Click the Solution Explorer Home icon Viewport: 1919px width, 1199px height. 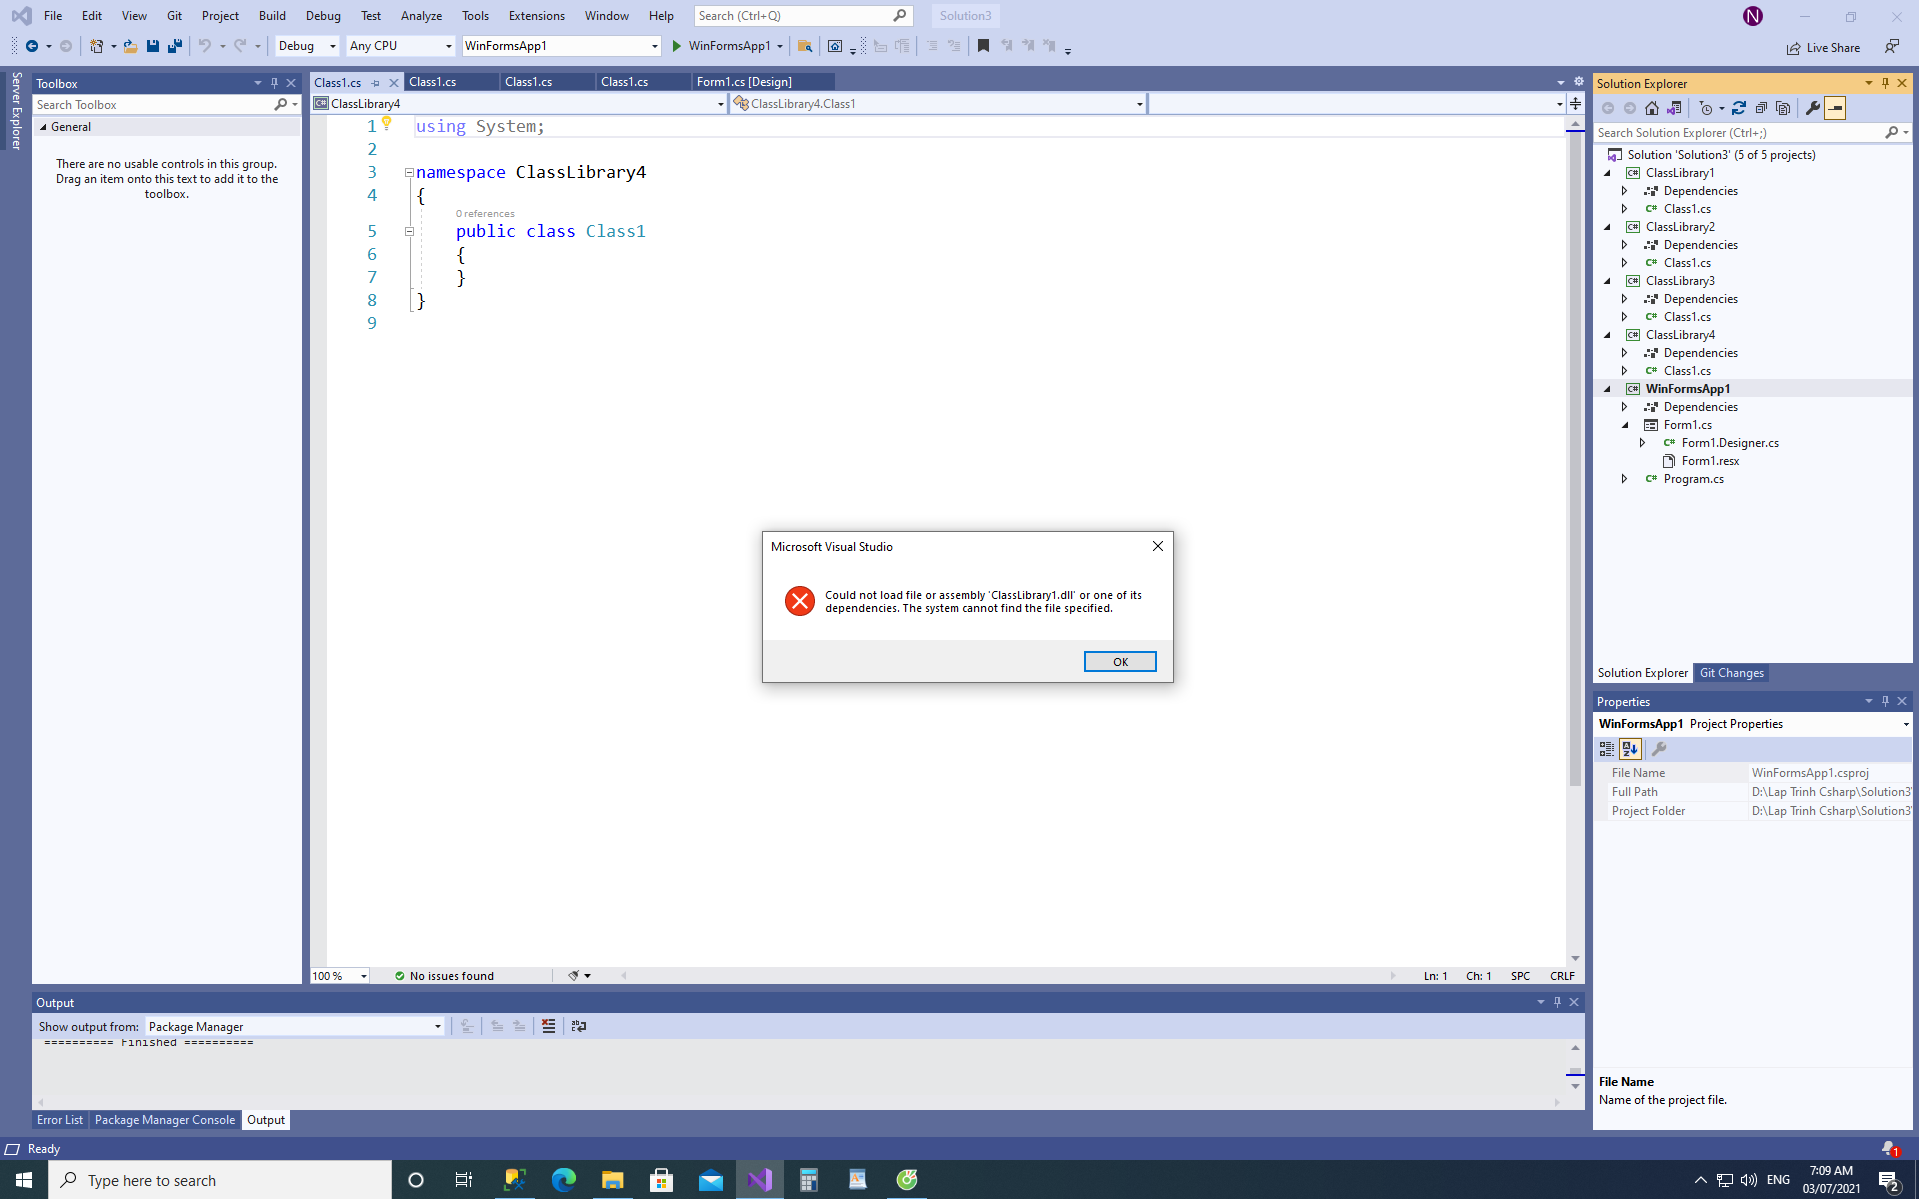pyautogui.click(x=1652, y=108)
